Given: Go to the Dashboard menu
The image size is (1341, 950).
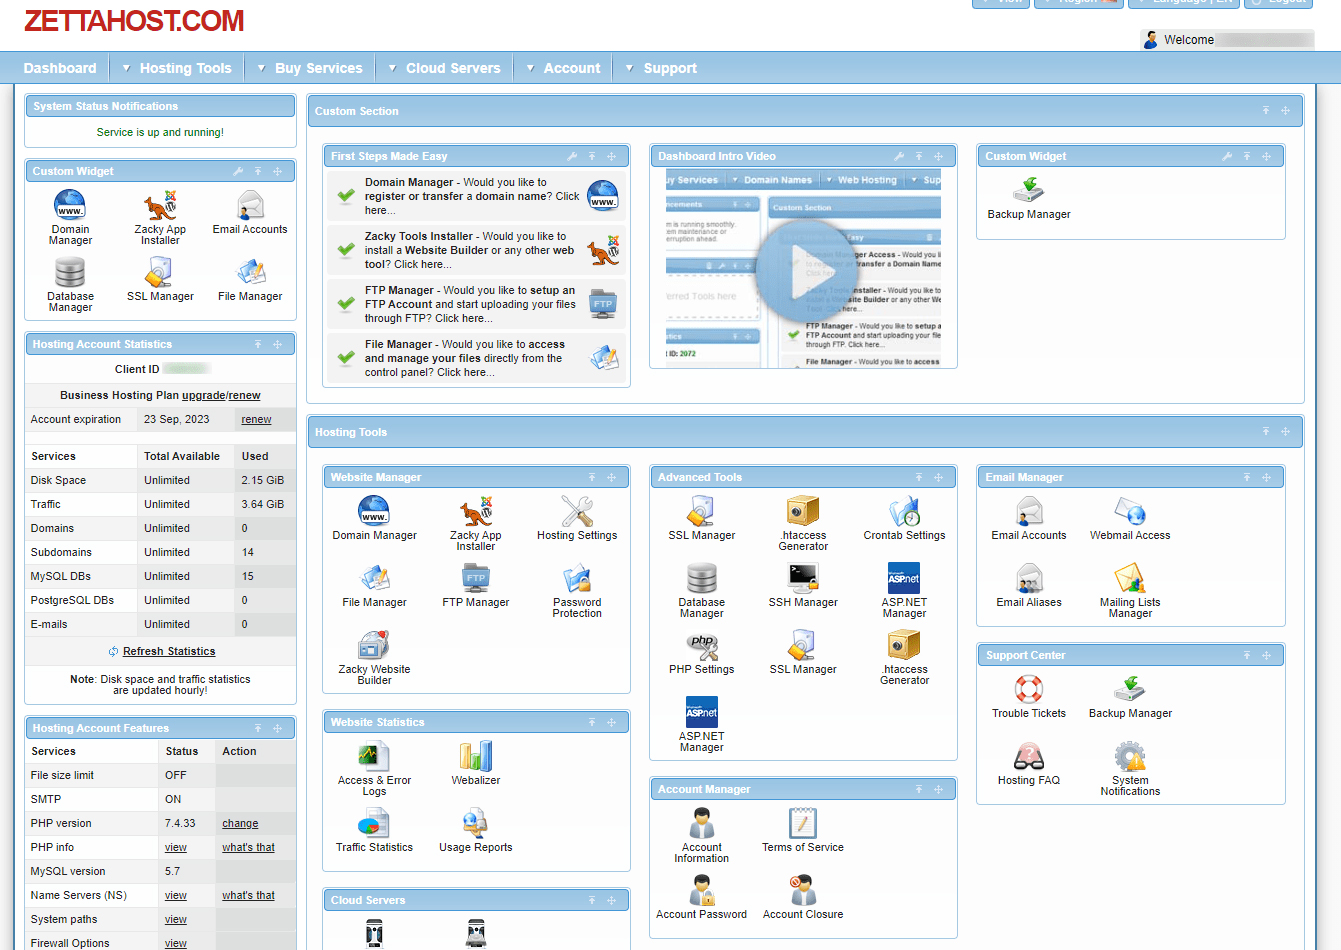Looking at the screenshot, I should pyautogui.click(x=60, y=68).
